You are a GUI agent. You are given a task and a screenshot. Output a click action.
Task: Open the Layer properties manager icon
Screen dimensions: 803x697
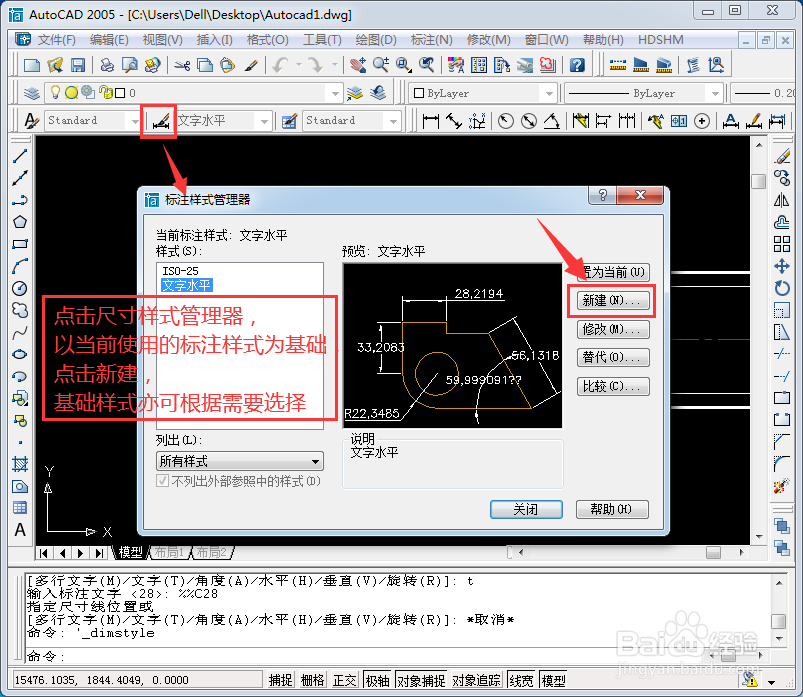[32, 93]
